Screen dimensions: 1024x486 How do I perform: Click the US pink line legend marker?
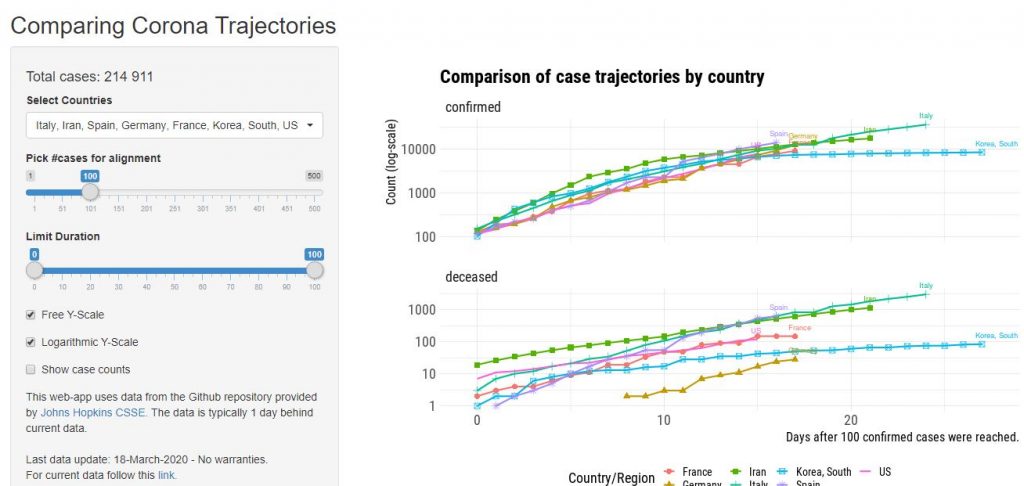(x=863, y=472)
